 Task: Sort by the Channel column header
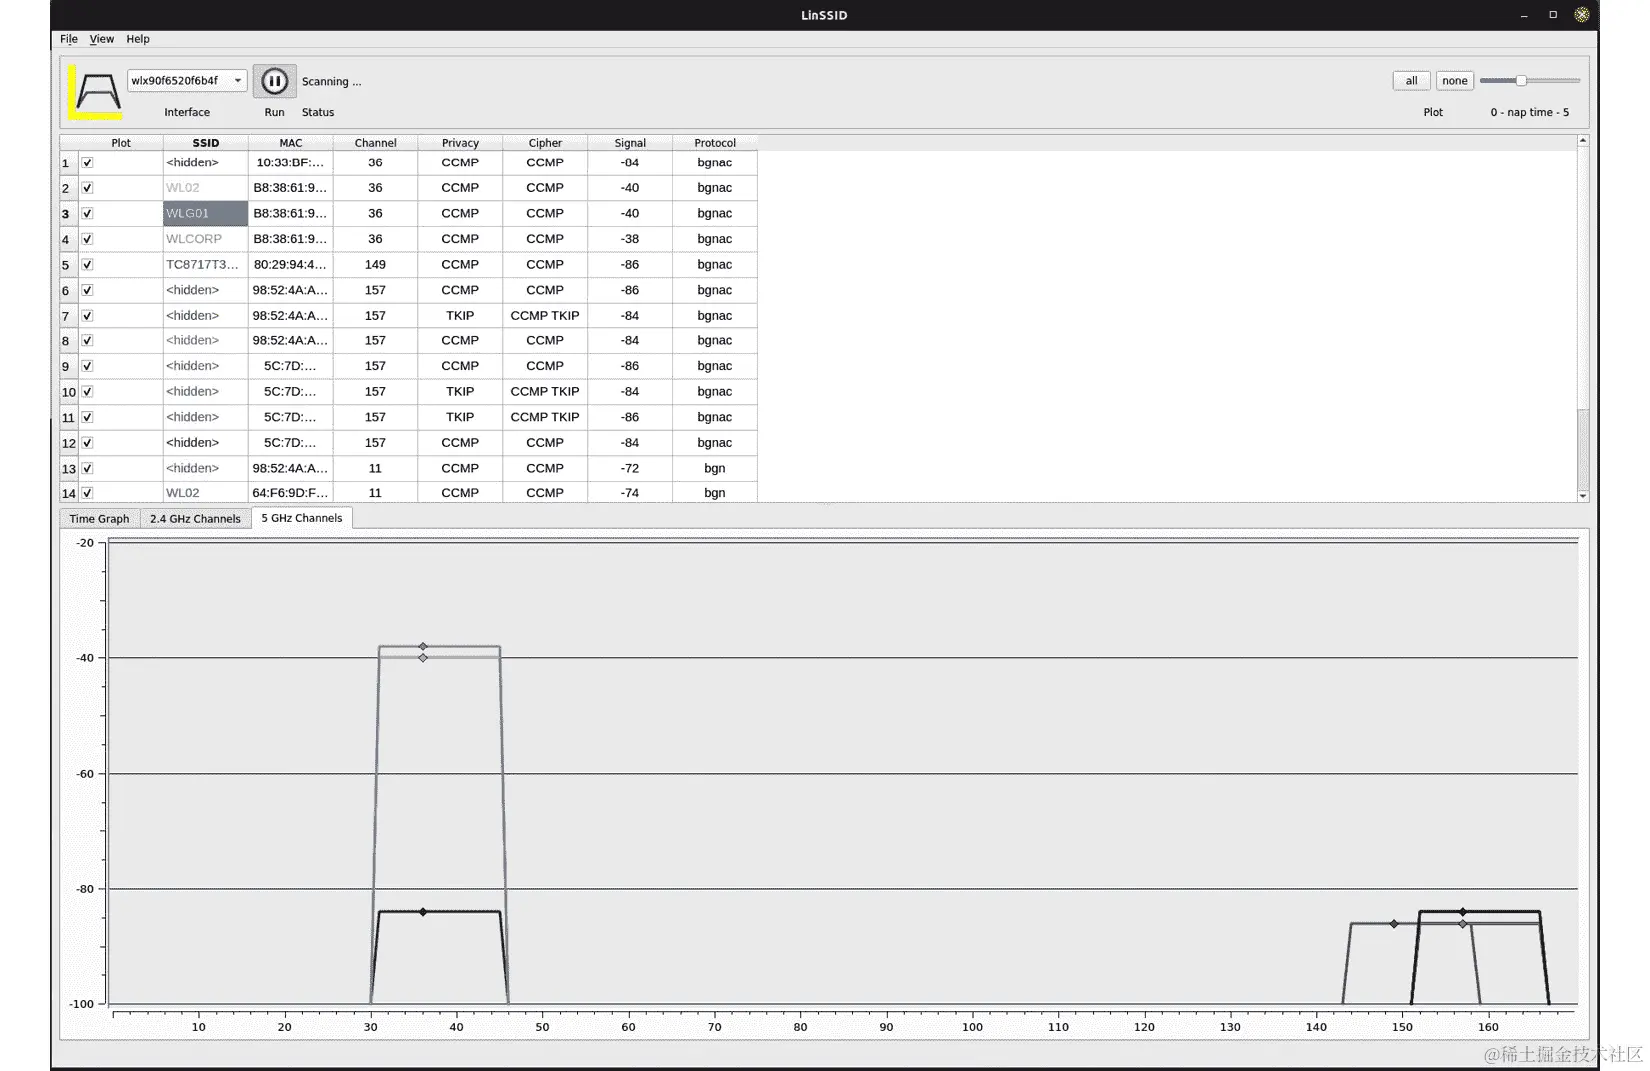point(375,143)
